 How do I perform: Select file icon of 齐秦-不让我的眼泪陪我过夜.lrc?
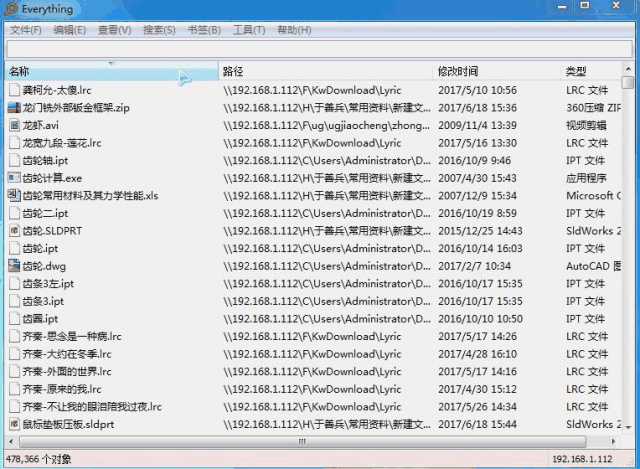pyautogui.click(x=14, y=406)
